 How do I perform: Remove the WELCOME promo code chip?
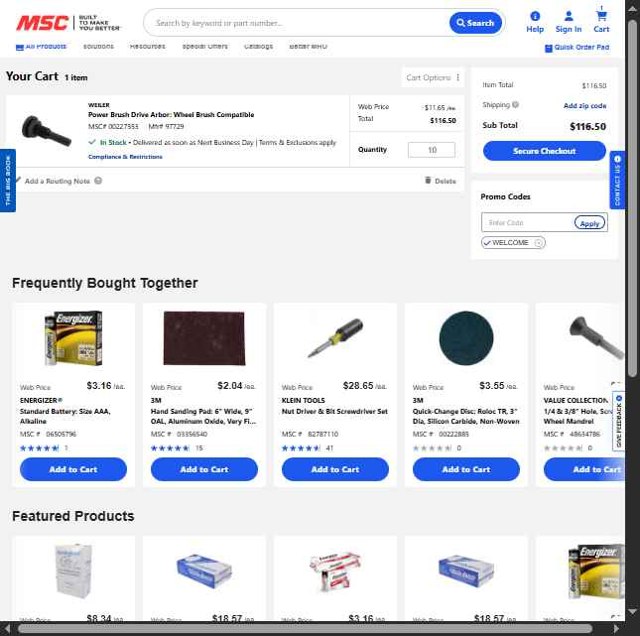(x=539, y=243)
